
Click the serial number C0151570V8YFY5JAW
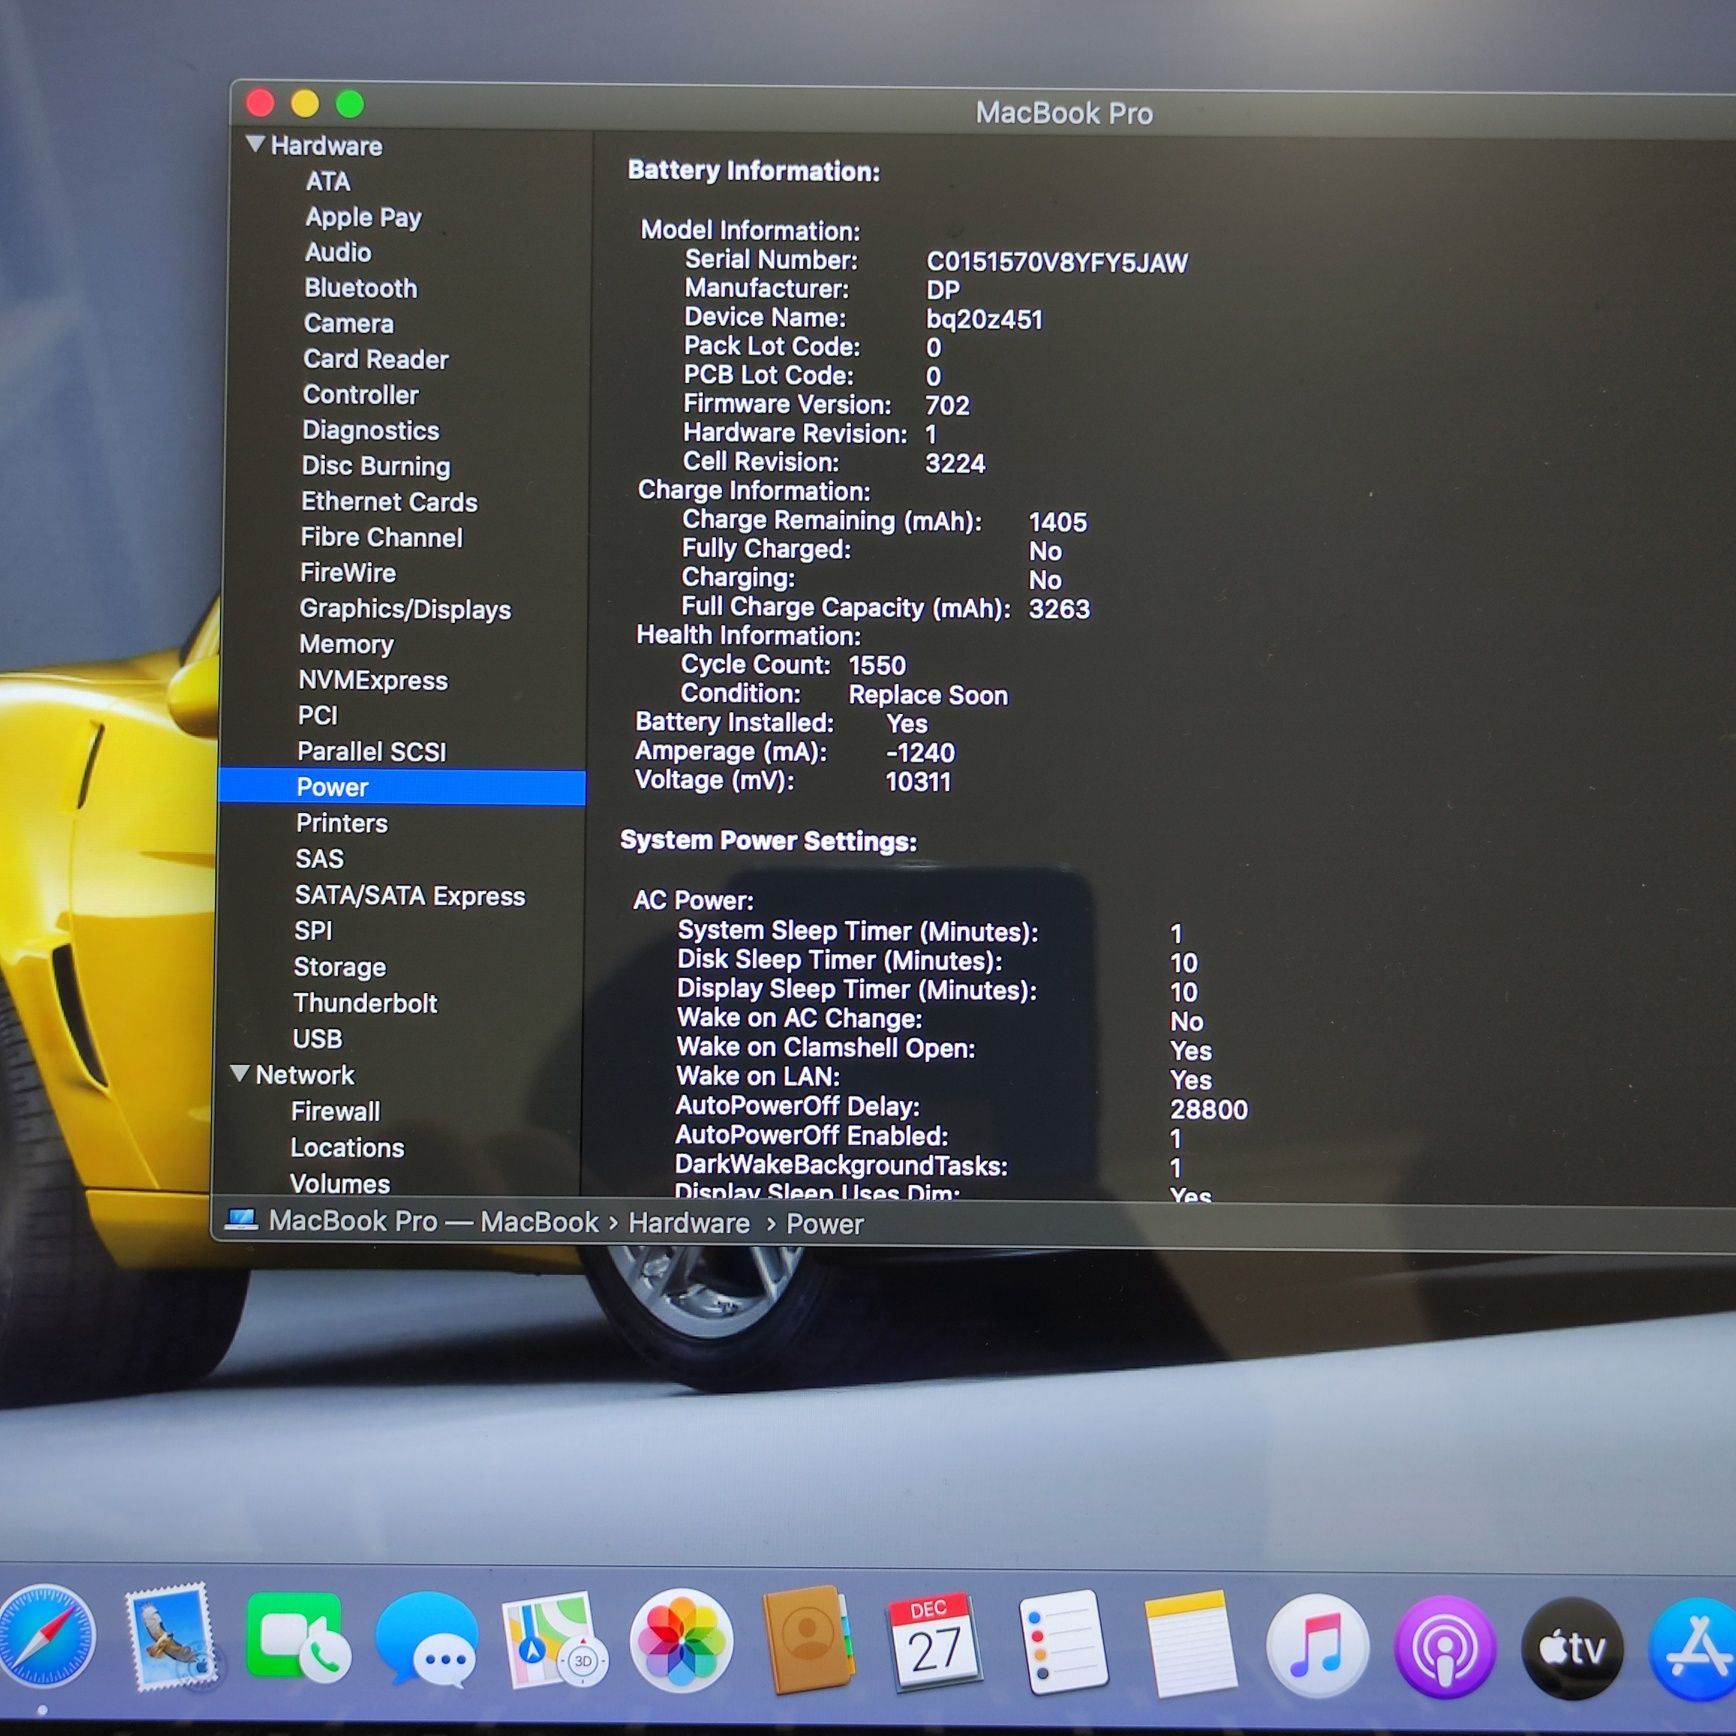[1057, 262]
